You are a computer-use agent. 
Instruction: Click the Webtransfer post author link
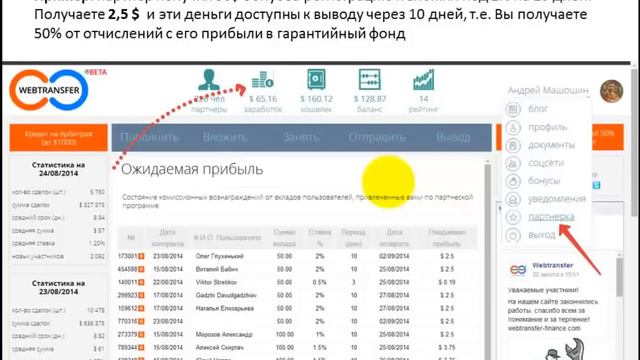(553, 265)
